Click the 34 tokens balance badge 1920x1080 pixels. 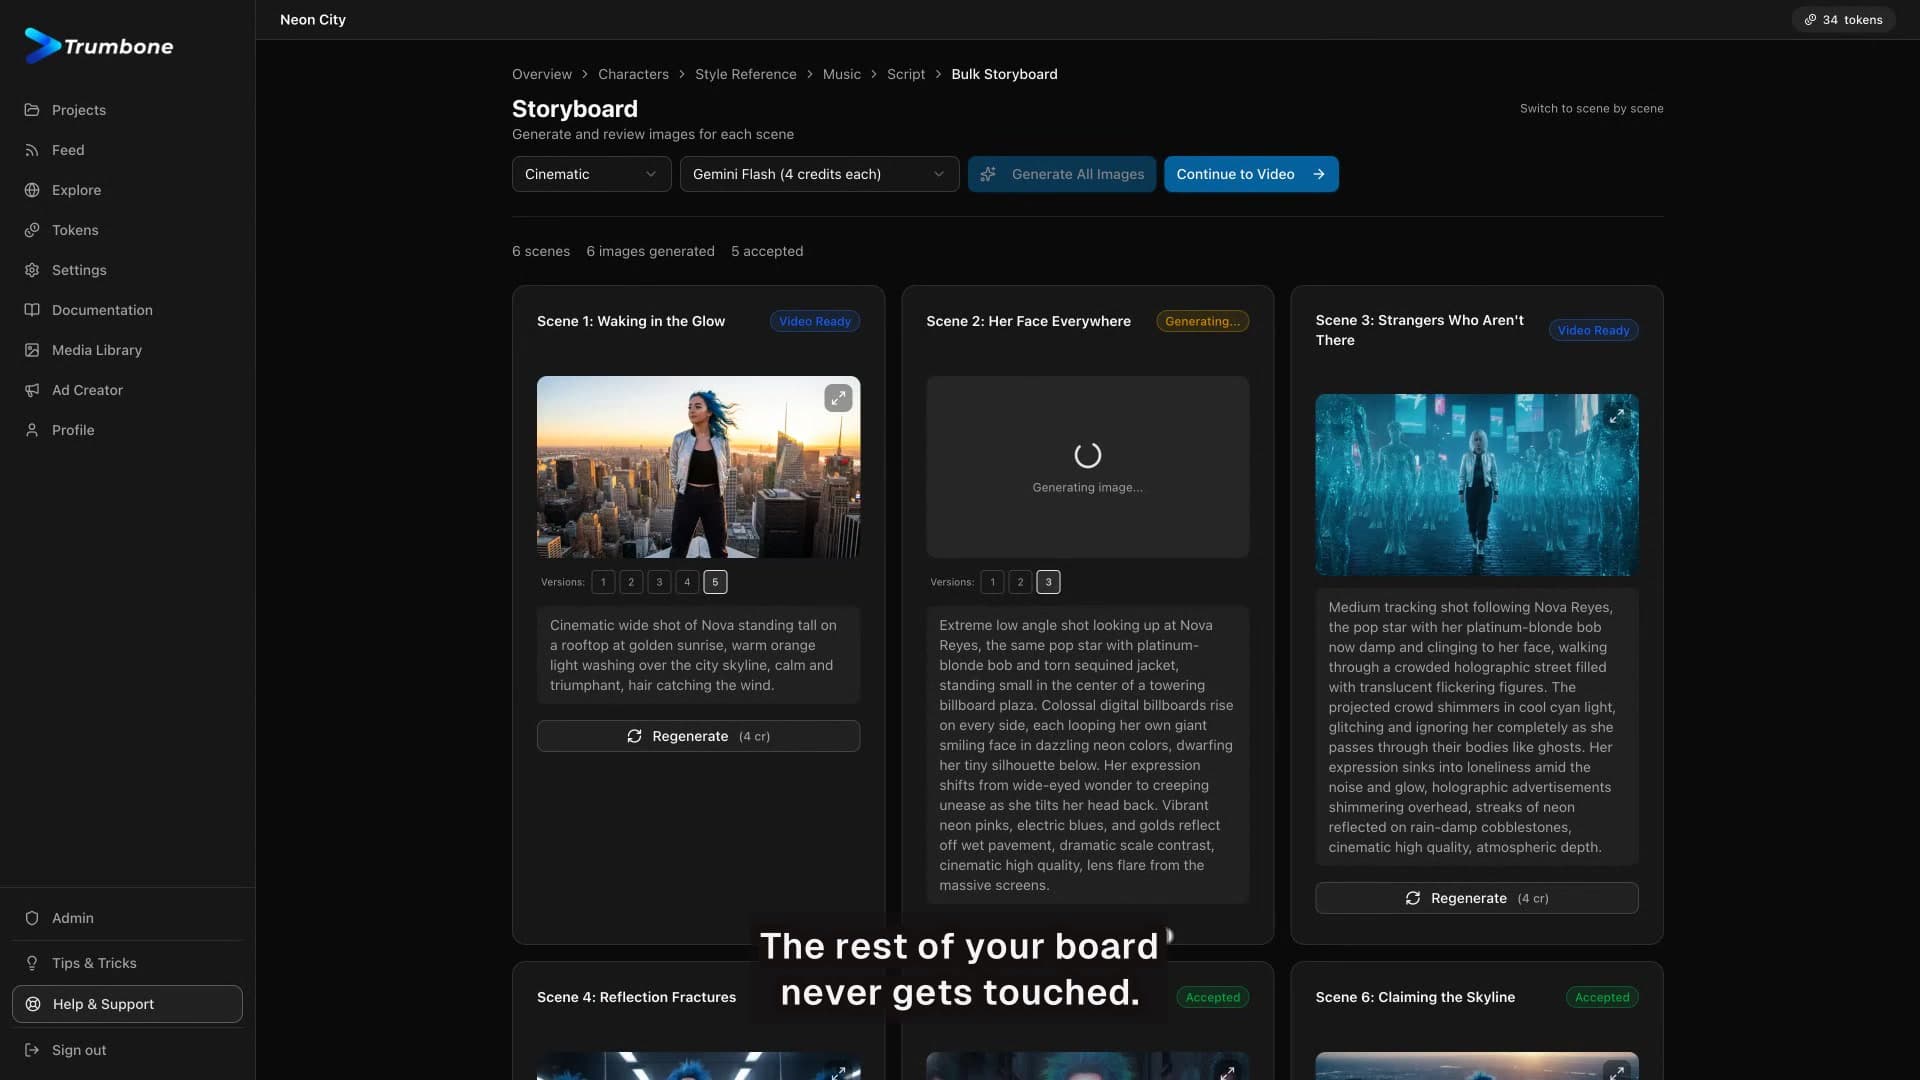click(1843, 20)
